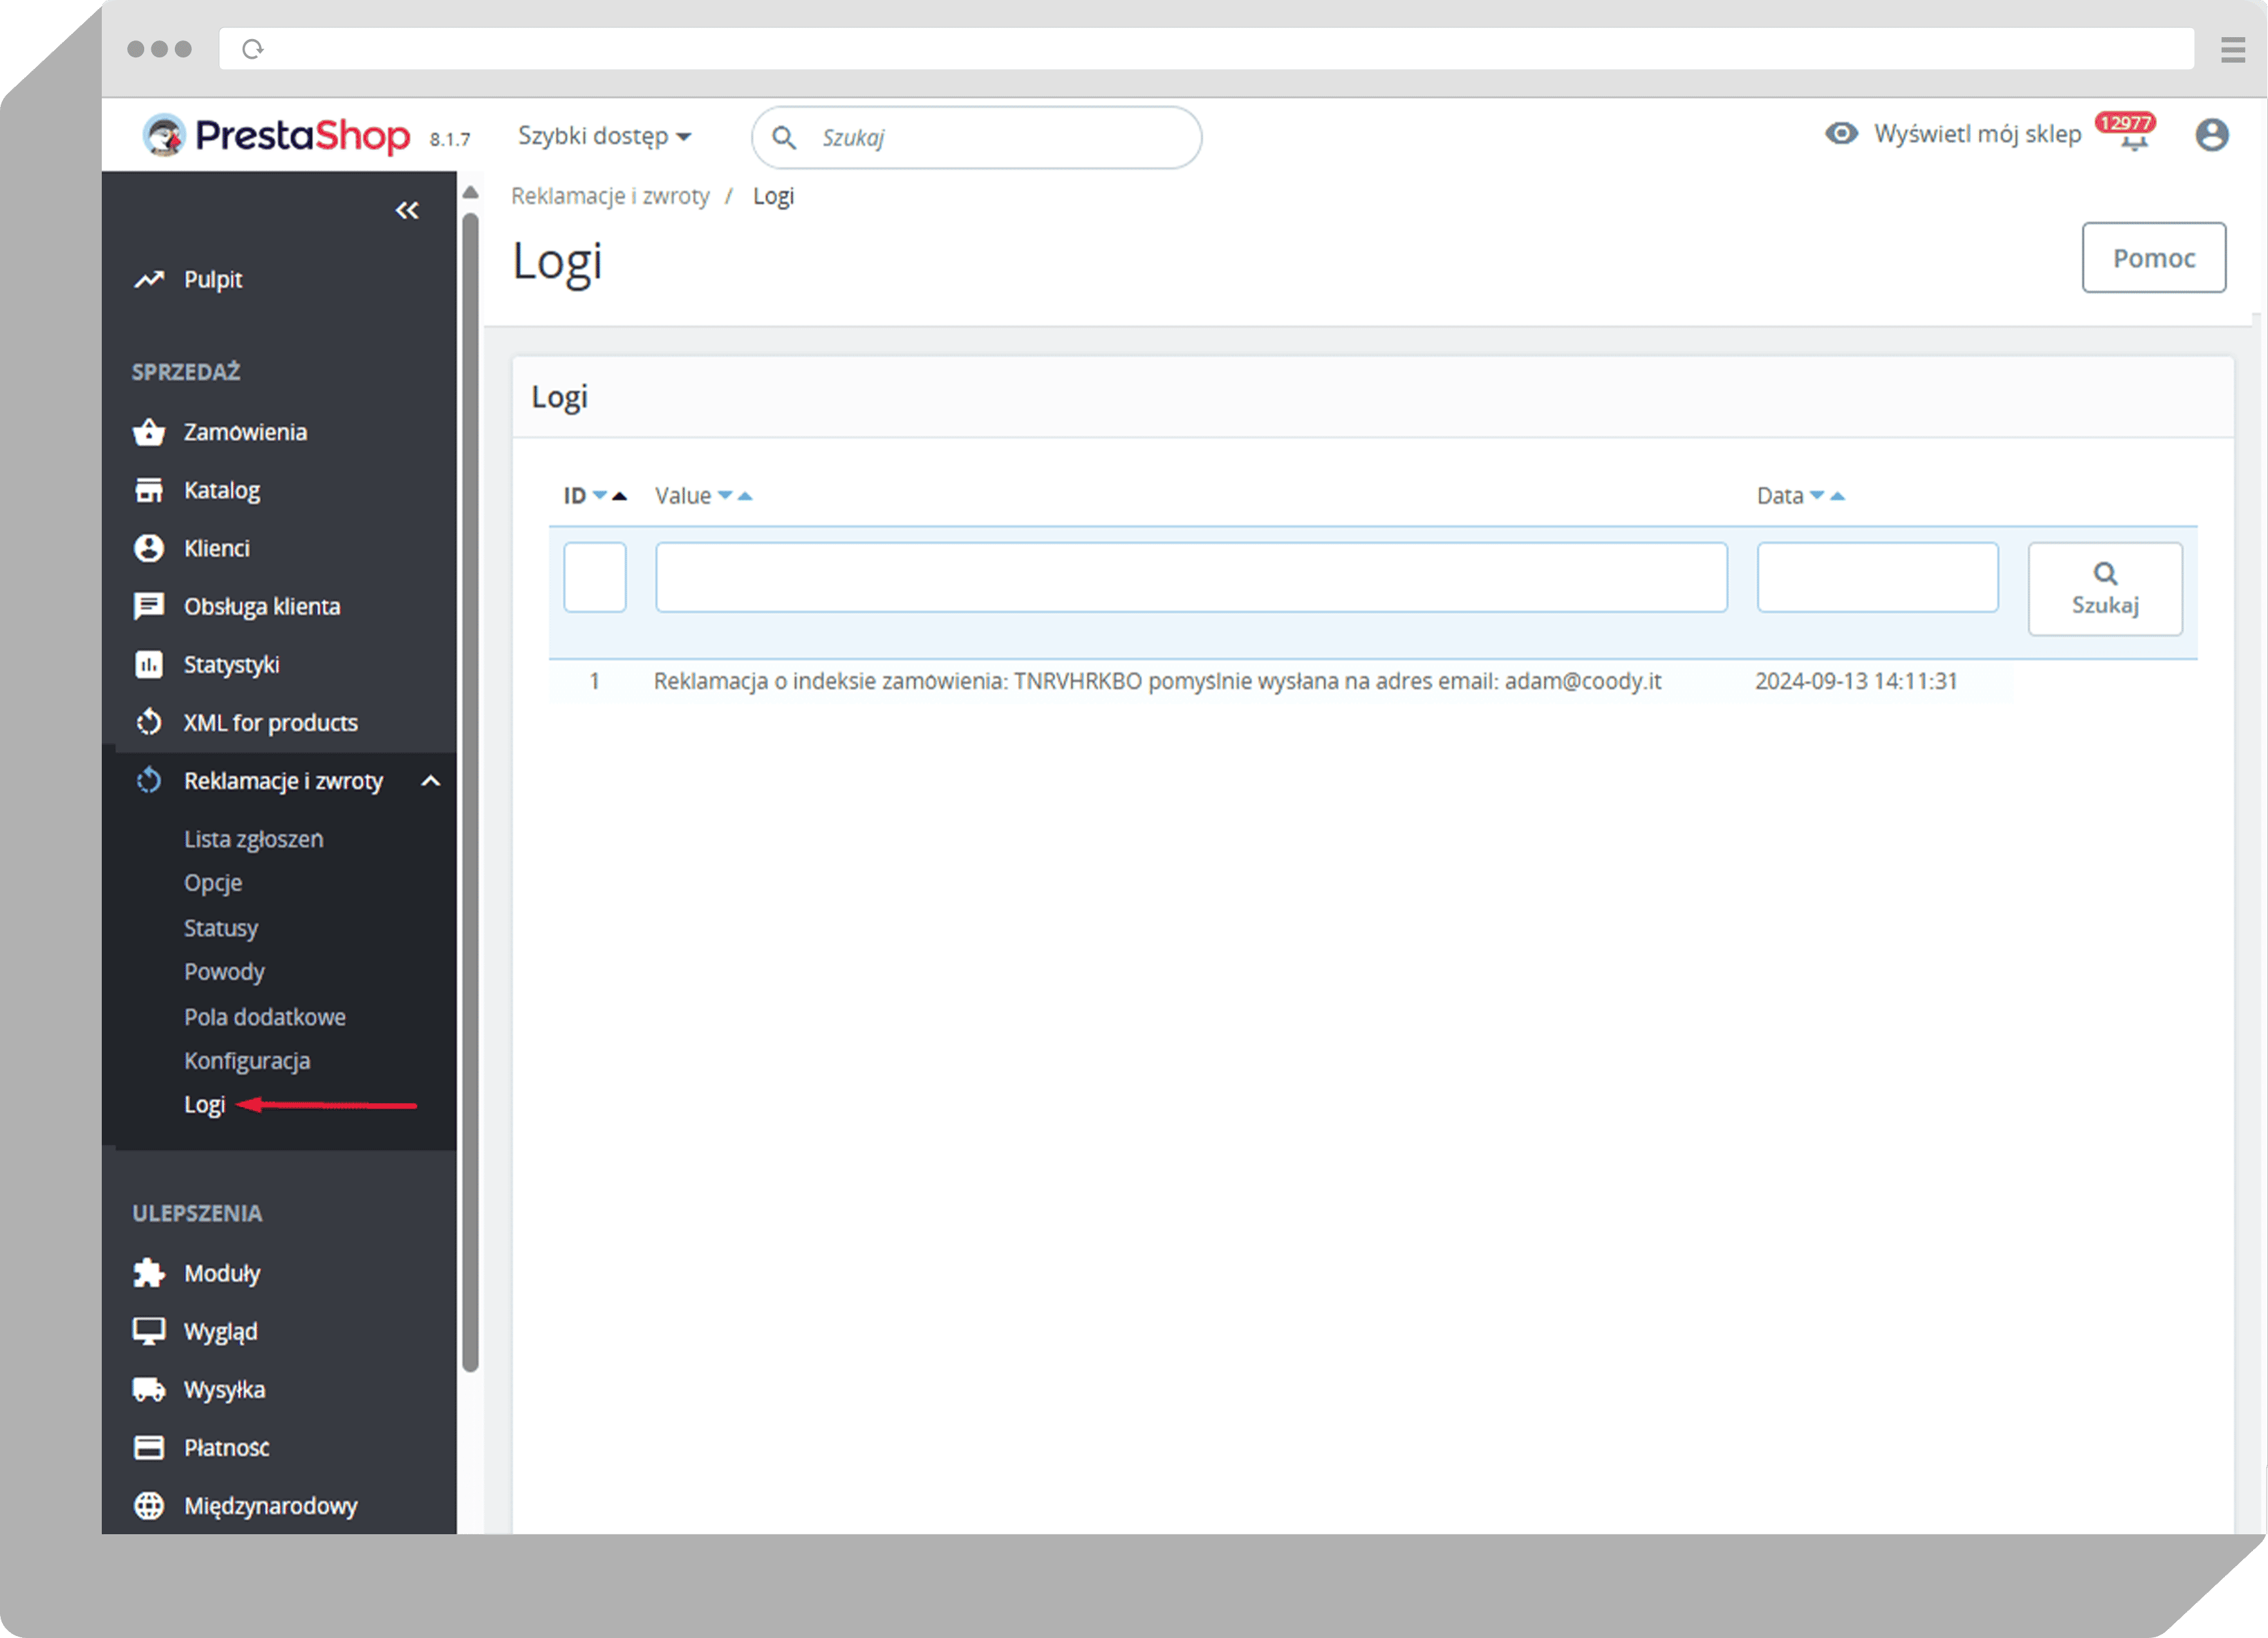Screen dimensions: 2268x1638
Task: Click the browser hamburger menu icon
Action: click(2232, 49)
